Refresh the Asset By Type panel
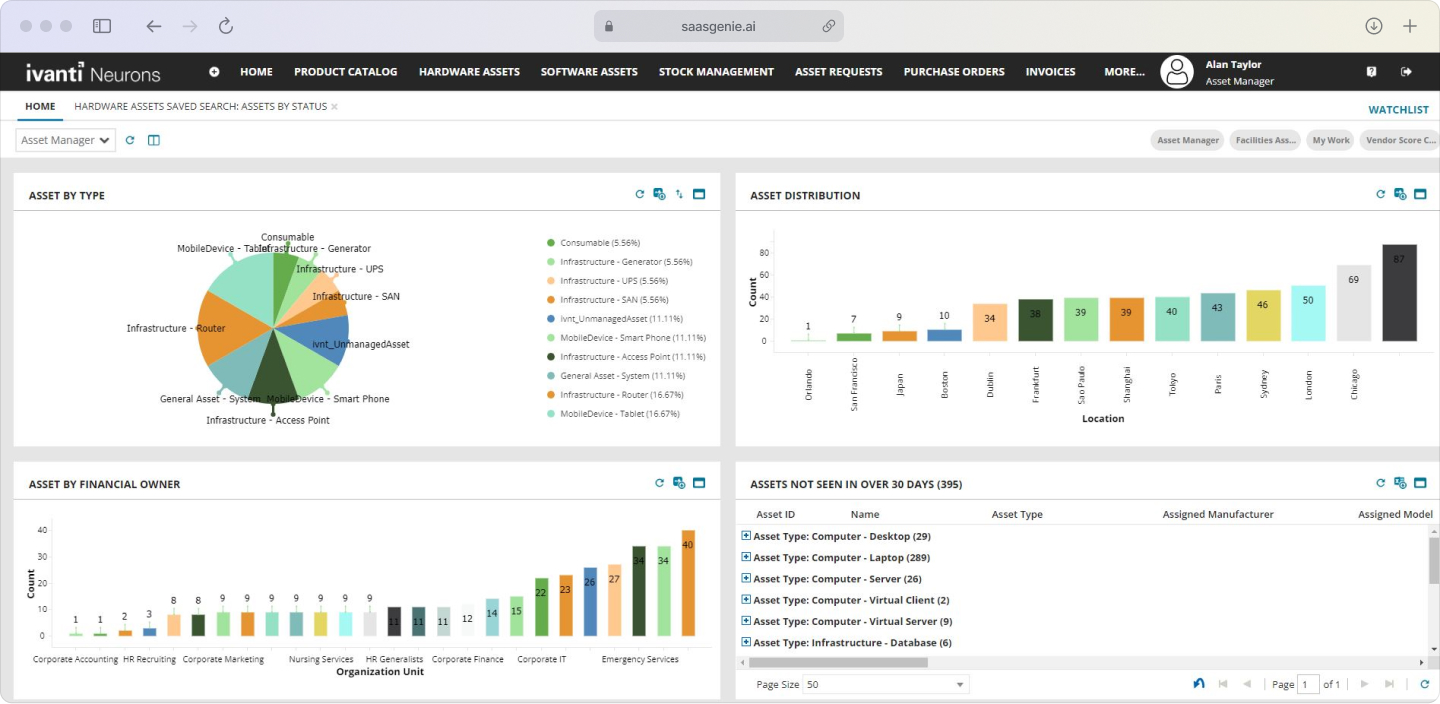The height and width of the screenshot is (704, 1440). [640, 194]
